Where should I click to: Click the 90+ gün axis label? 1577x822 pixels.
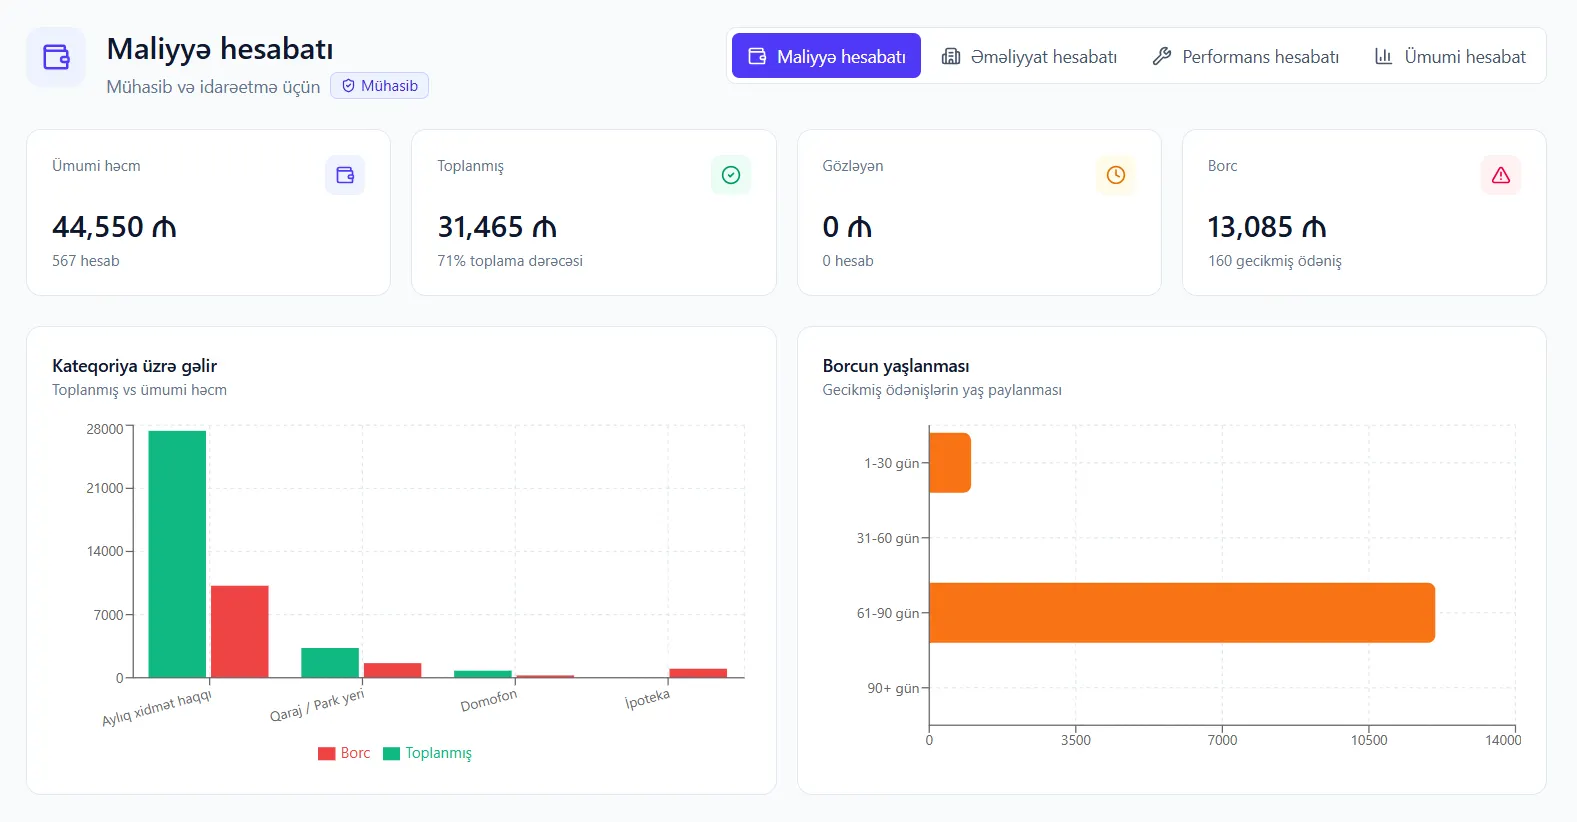[x=893, y=688]
